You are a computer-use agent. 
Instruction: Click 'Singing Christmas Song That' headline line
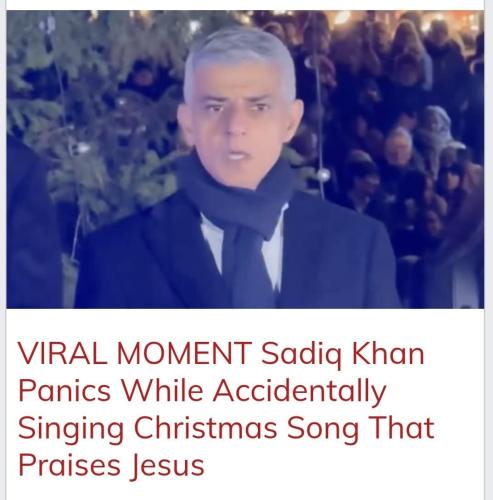click(226, 428)
